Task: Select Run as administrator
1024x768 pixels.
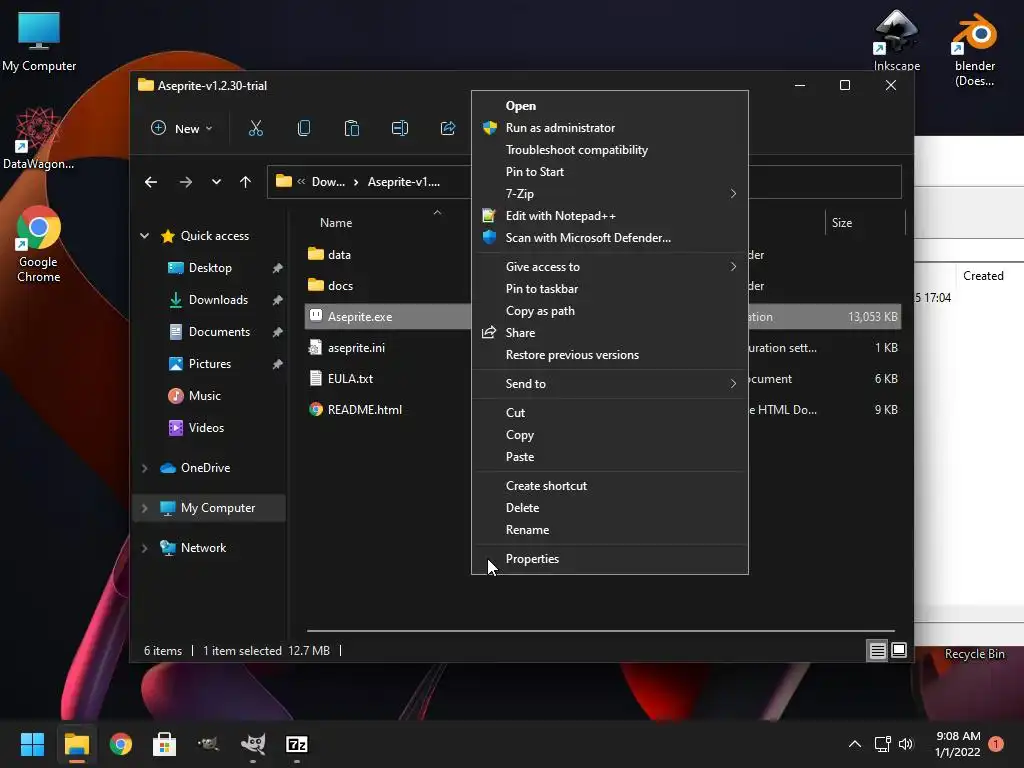Action: click(610, 128)
